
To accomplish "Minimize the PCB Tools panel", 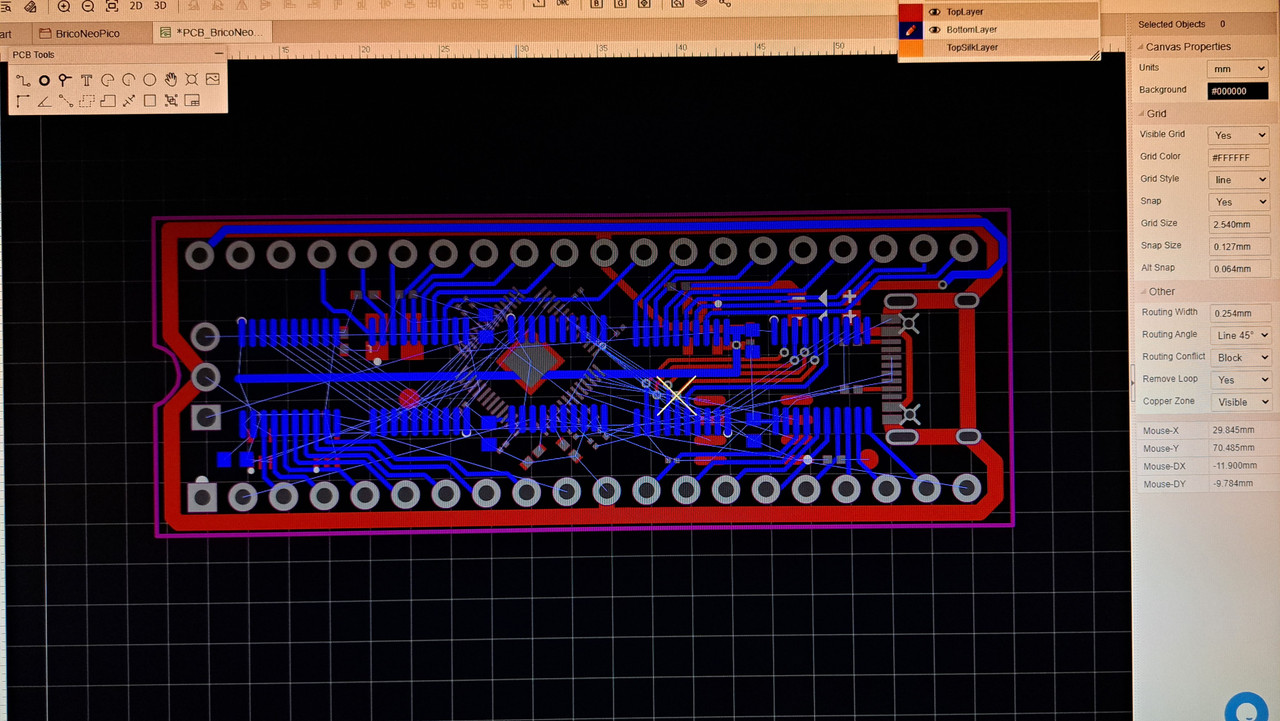I will (218, 54).
